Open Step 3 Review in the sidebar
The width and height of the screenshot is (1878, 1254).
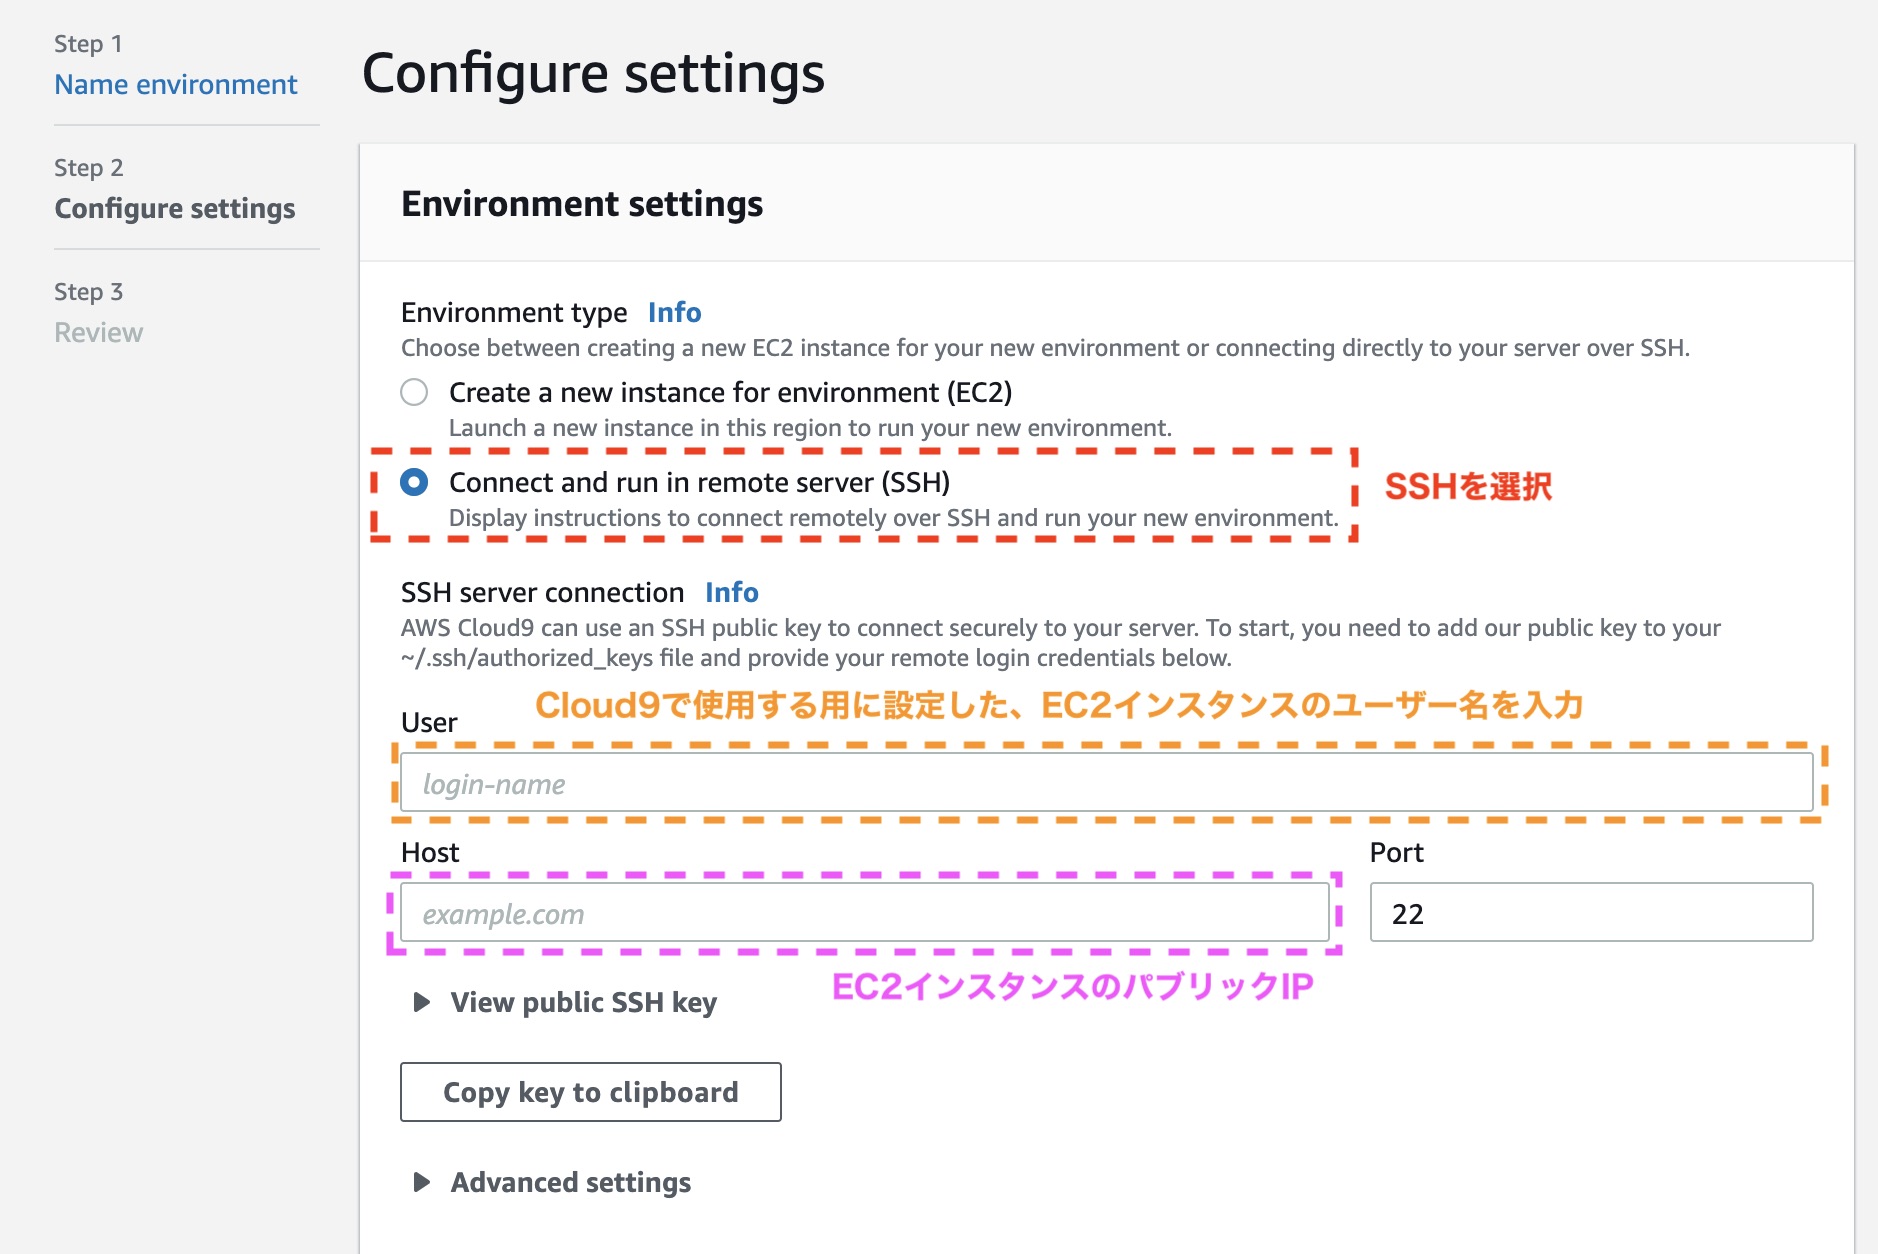click(99, 331)
